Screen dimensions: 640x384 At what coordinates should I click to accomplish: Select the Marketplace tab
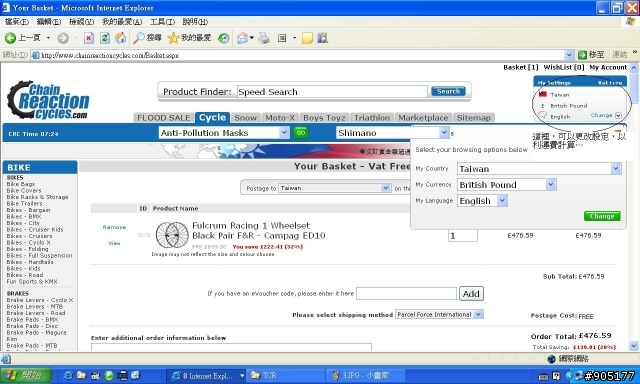point(423,118)
